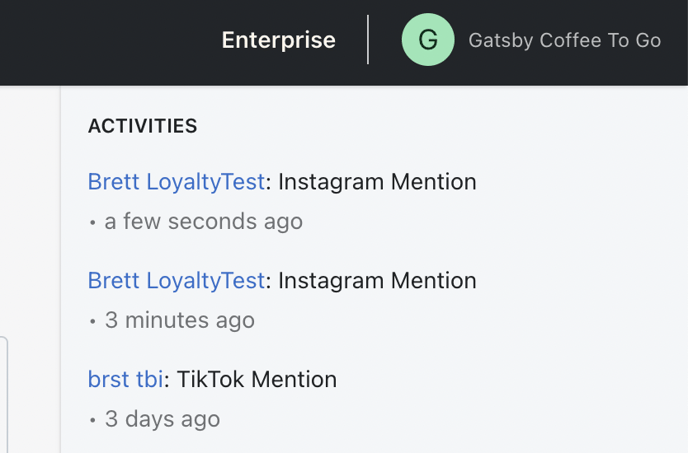Viewport: 688px width, 453px height.
Task: Open the first Brett LoyaltyTest activity link
Action: click(x=176, y=182)
